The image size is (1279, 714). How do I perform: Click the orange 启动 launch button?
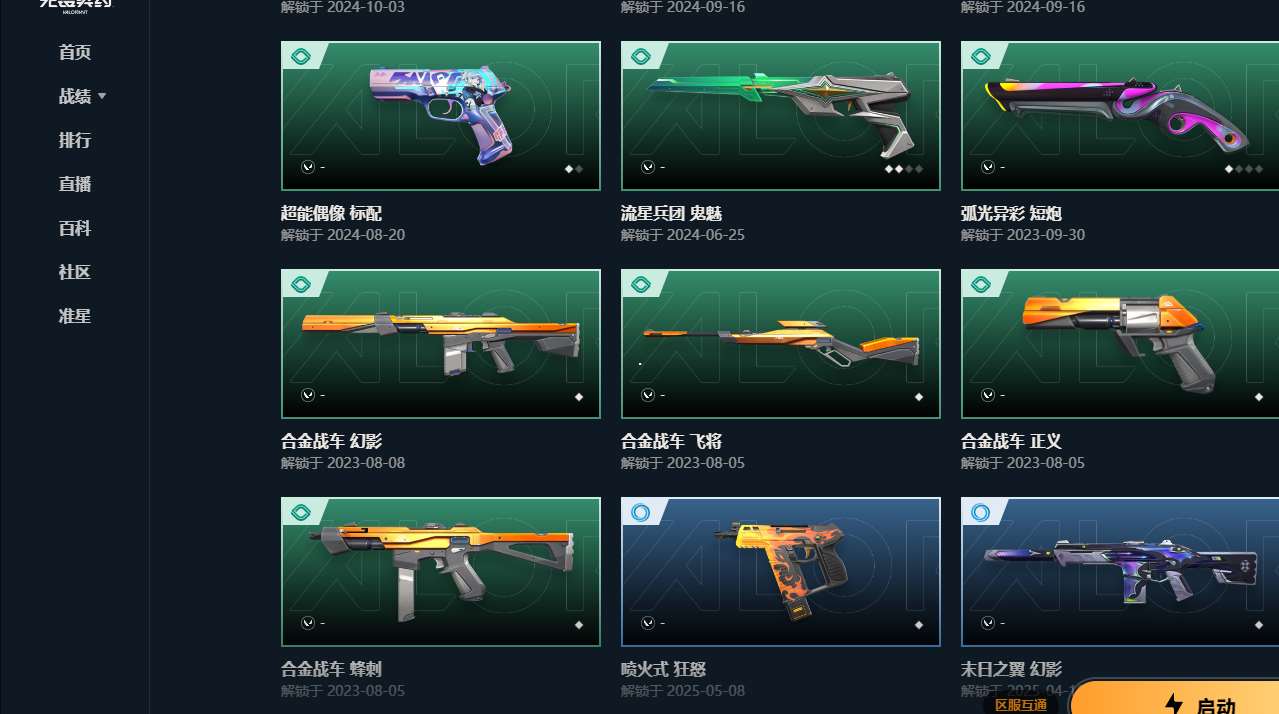1176,698
